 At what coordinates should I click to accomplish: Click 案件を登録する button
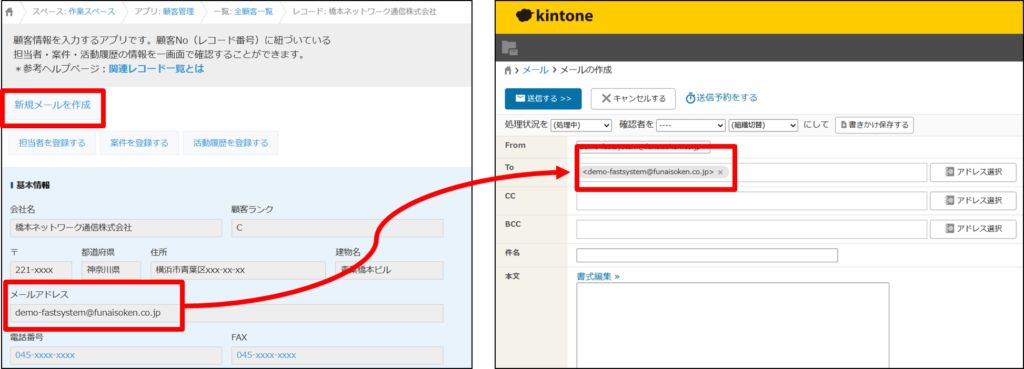pos(139,143)
